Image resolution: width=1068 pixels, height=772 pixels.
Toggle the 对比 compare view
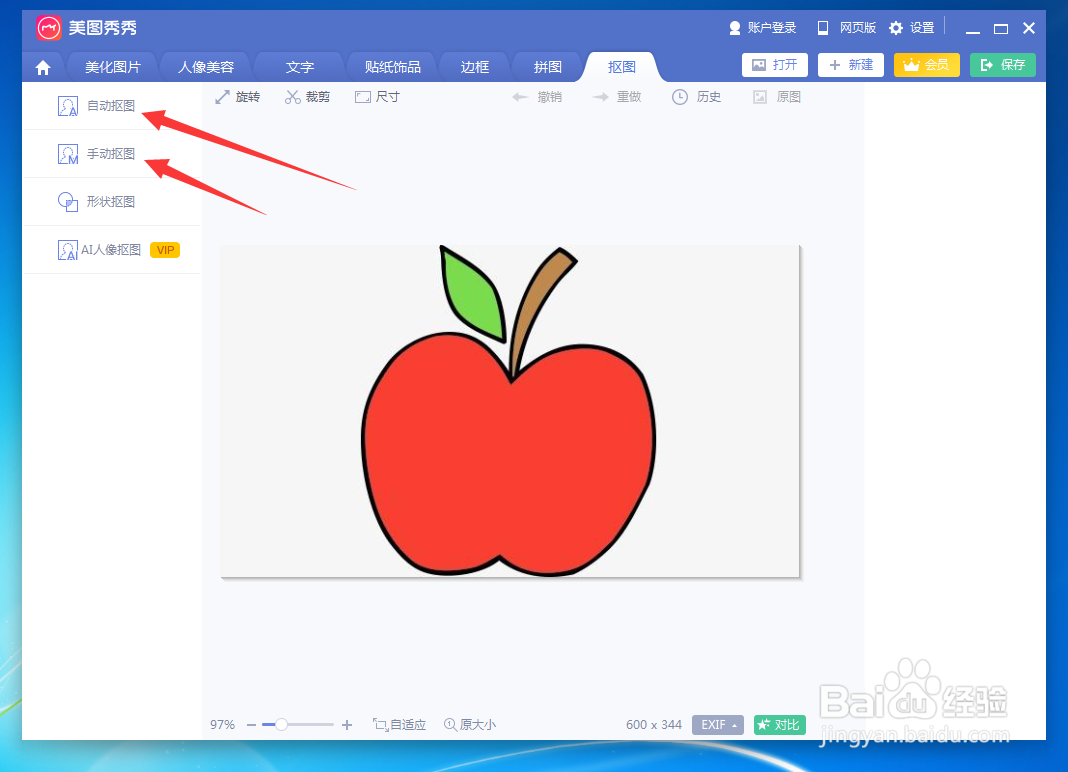pos(779,724)
